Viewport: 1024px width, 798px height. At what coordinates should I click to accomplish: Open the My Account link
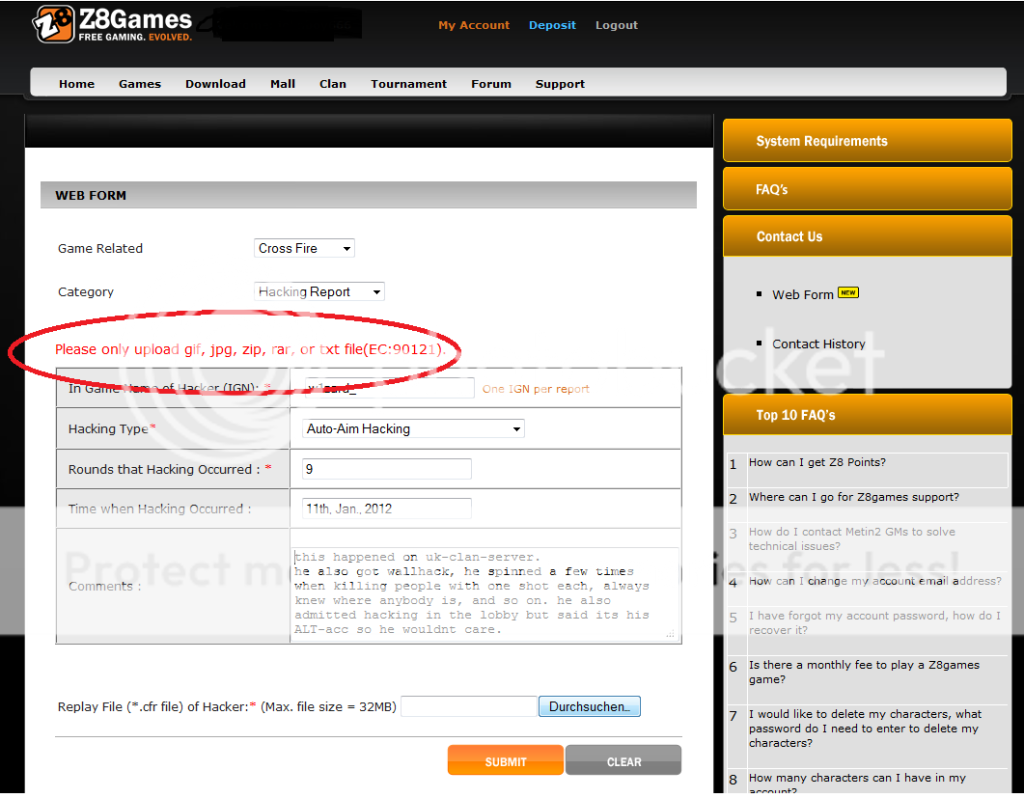coord(473,25)
